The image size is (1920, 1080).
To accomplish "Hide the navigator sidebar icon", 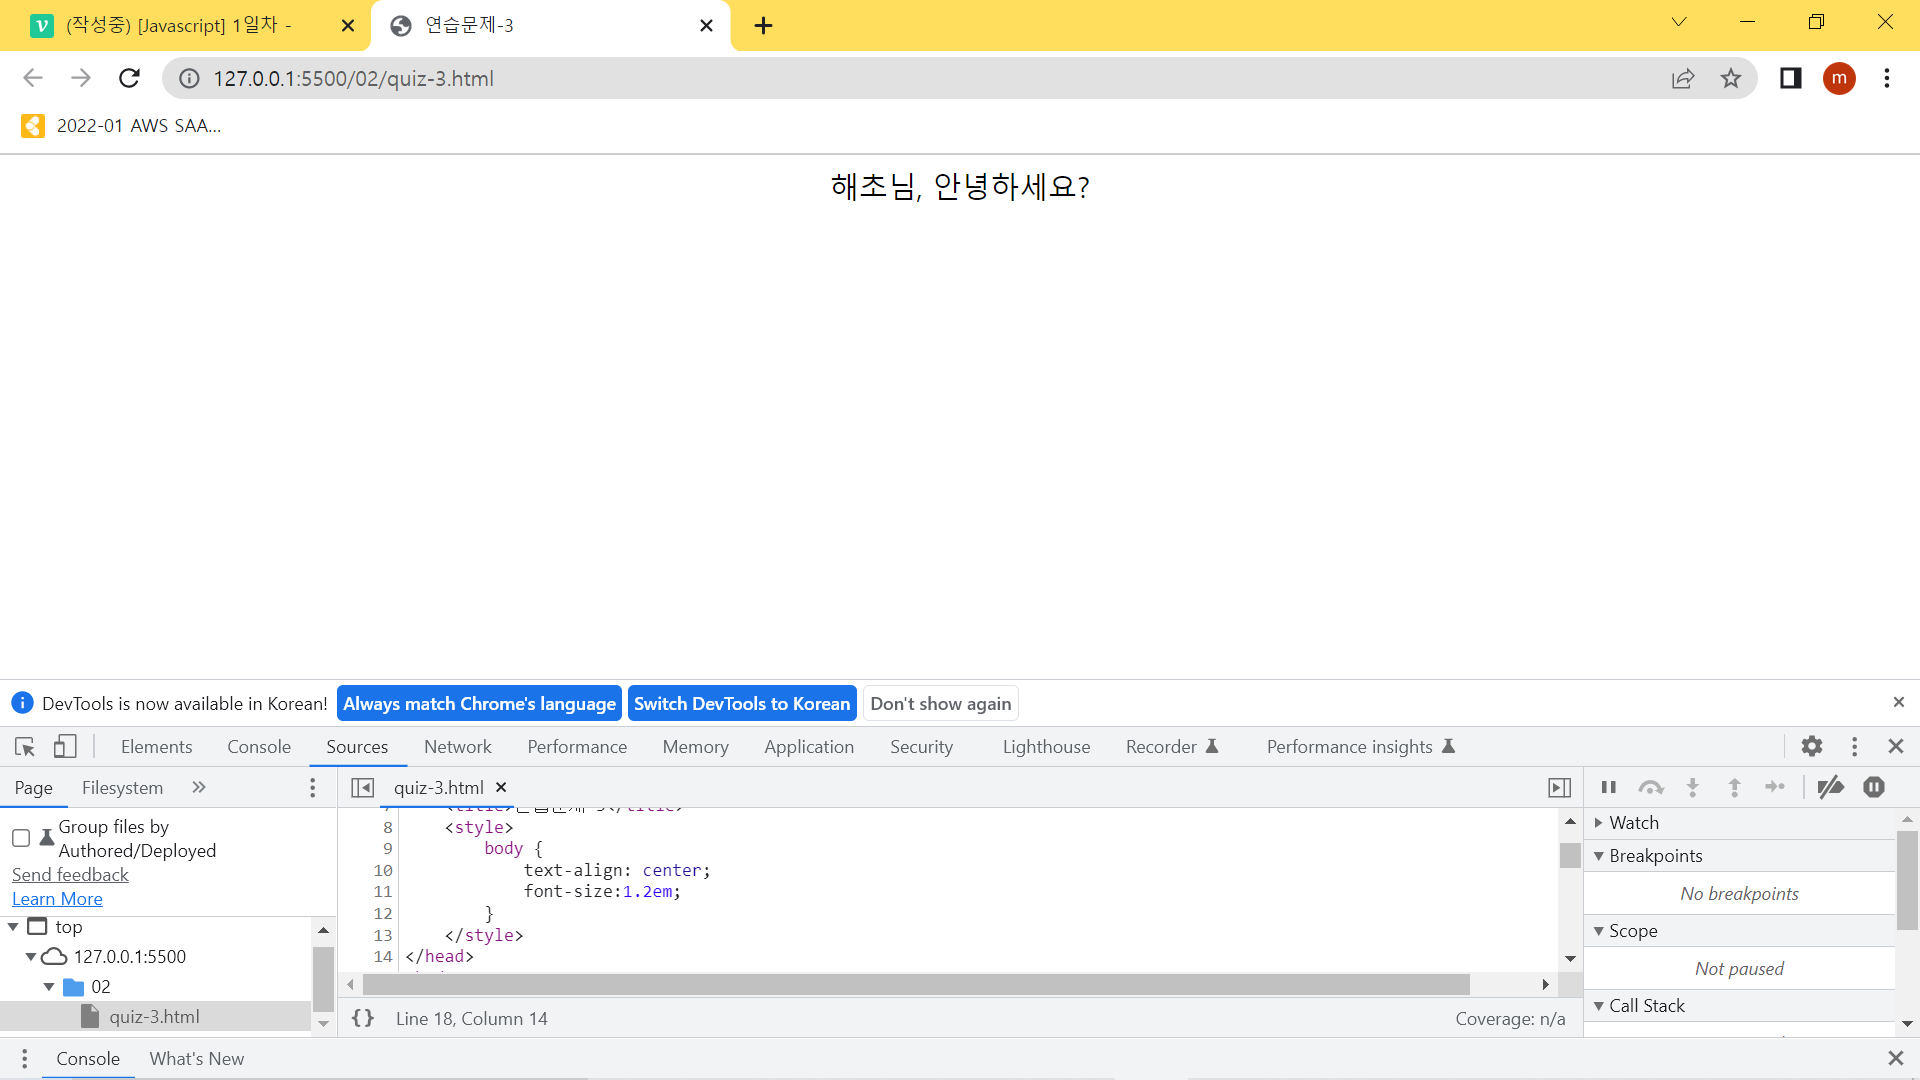I will pyautogui.click(x=363, y=788).
